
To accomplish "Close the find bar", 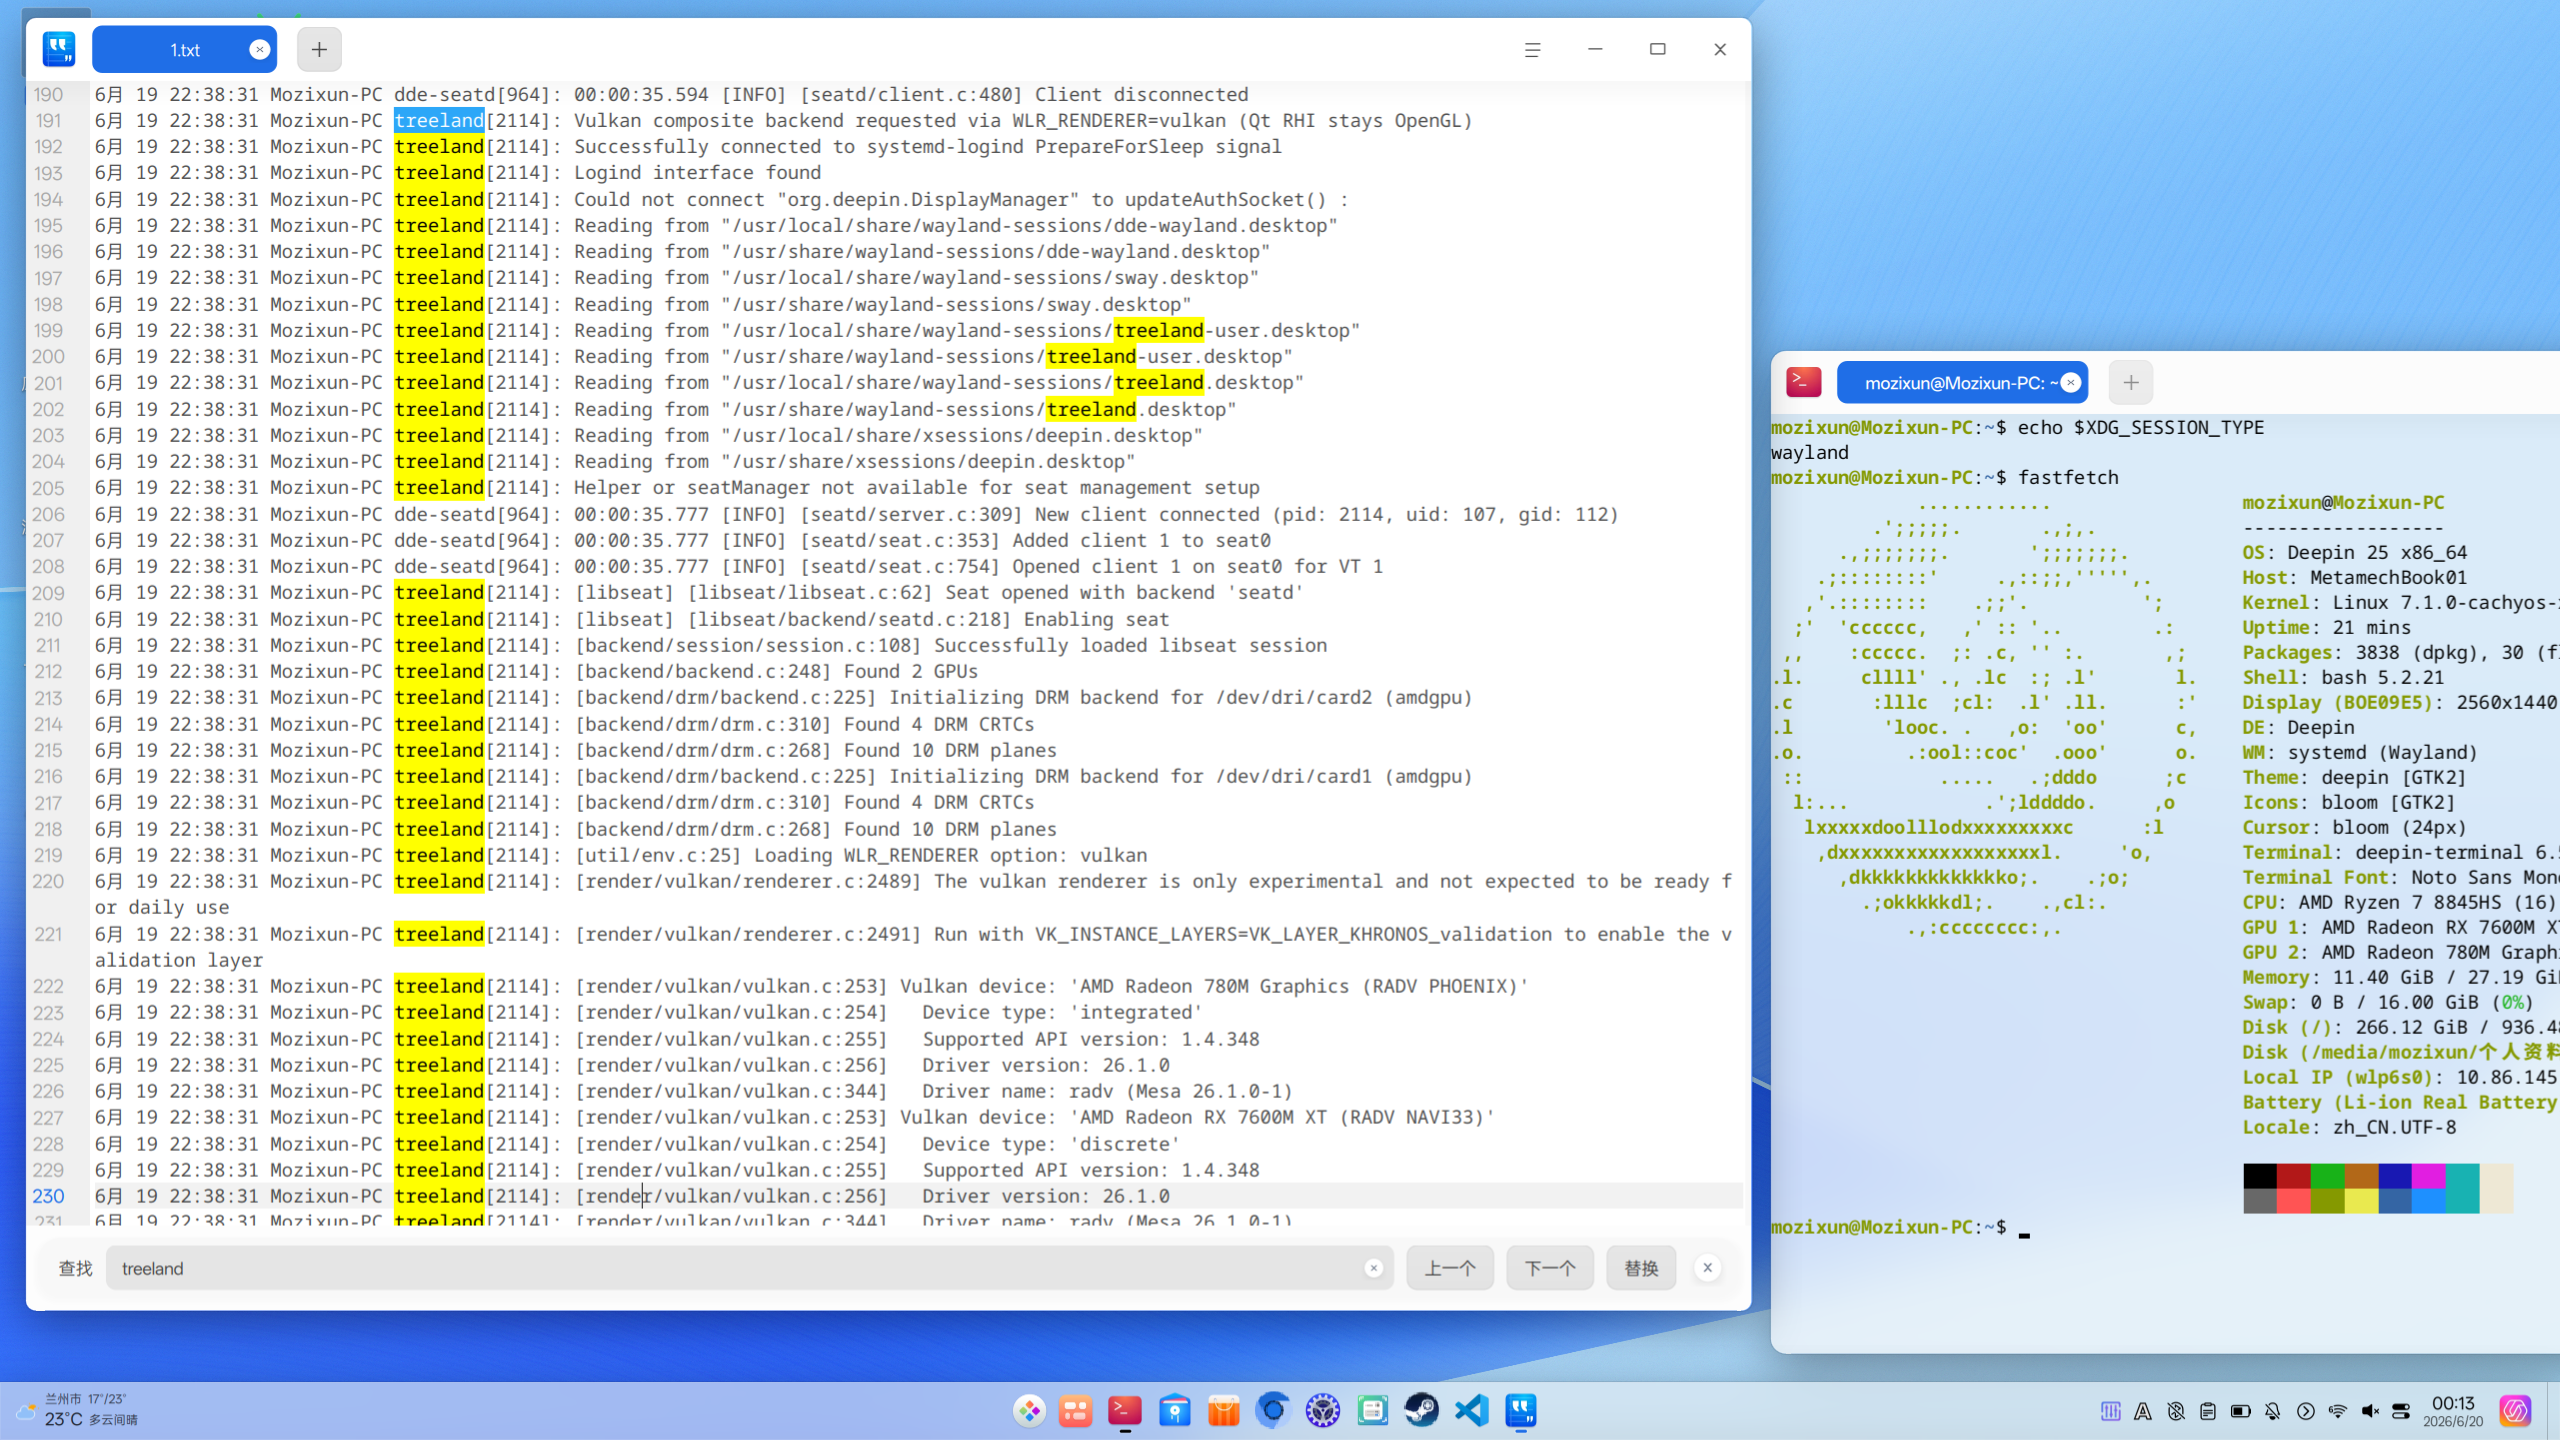I will (x=1708, y=1268).
